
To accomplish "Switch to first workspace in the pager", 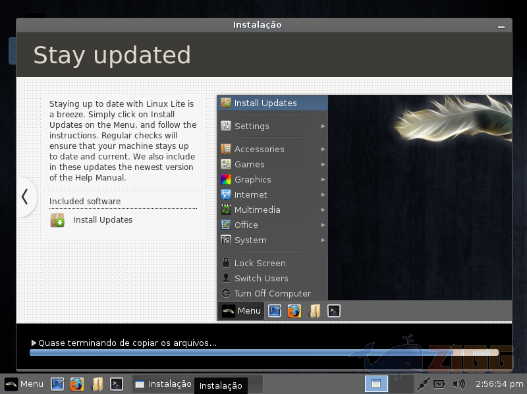I will pos(376,384).
